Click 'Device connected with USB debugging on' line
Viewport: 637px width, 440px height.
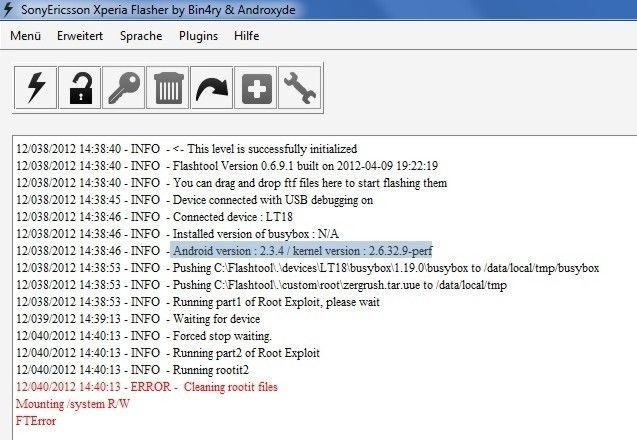coord(195,200)
